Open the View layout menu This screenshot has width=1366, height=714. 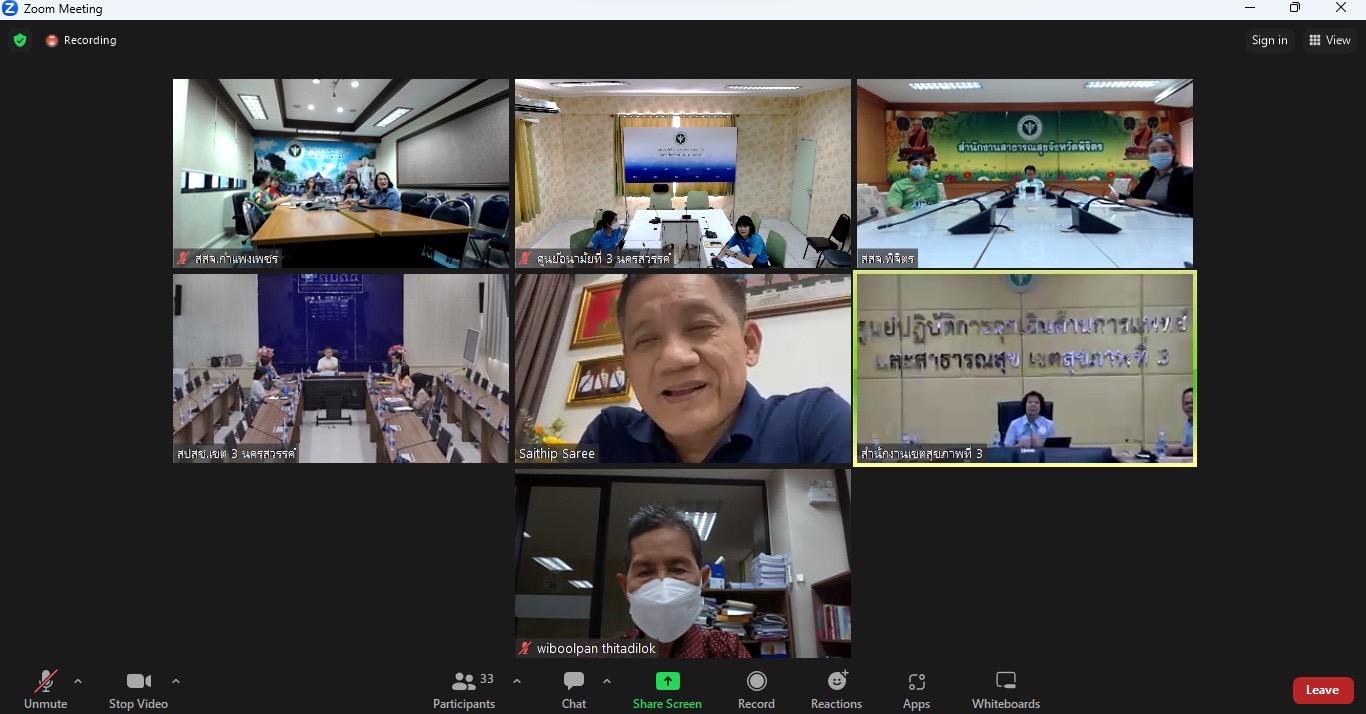pyautogui.click(x=1330, y=40)
